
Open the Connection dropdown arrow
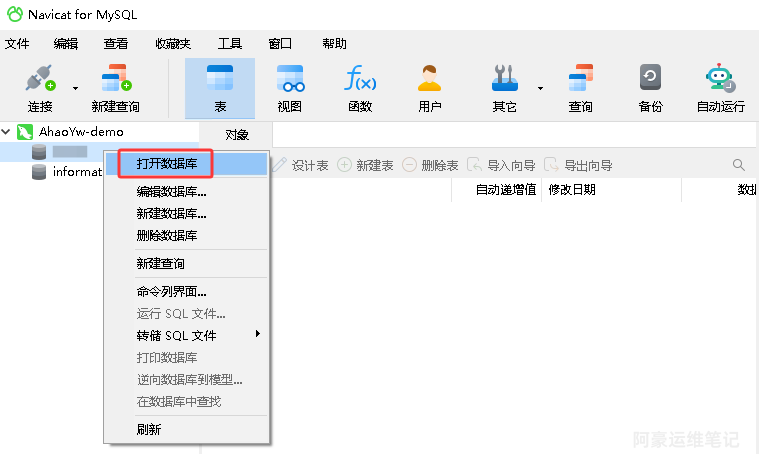pyautogui.click(x=76, y=88)
